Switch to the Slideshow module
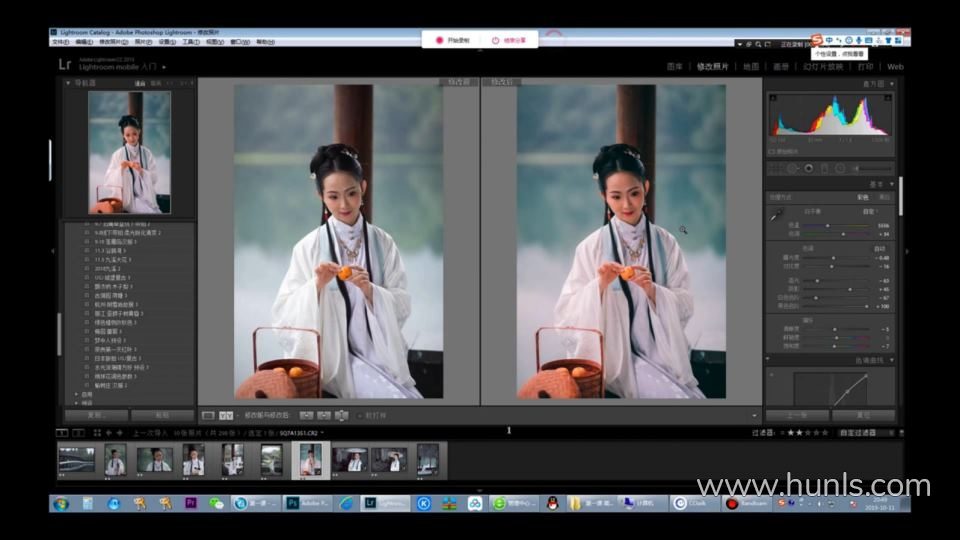 point(823,67)
